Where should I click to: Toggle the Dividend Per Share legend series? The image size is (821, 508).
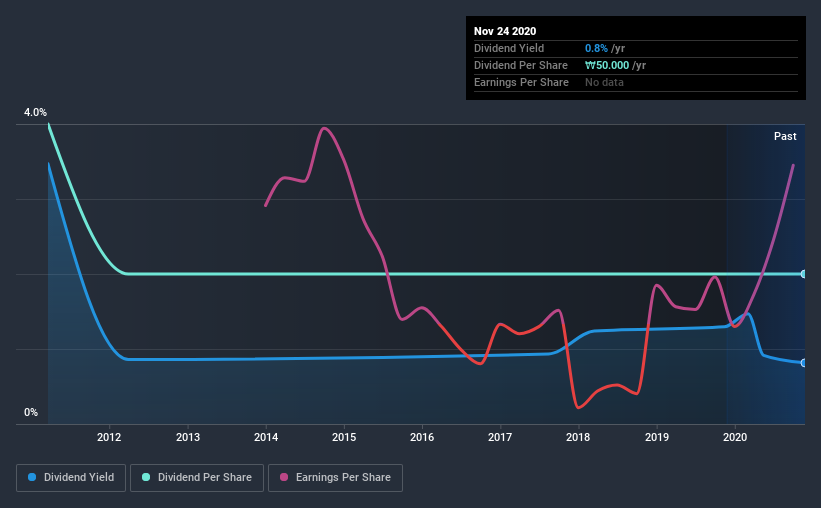tap(197, 478)
